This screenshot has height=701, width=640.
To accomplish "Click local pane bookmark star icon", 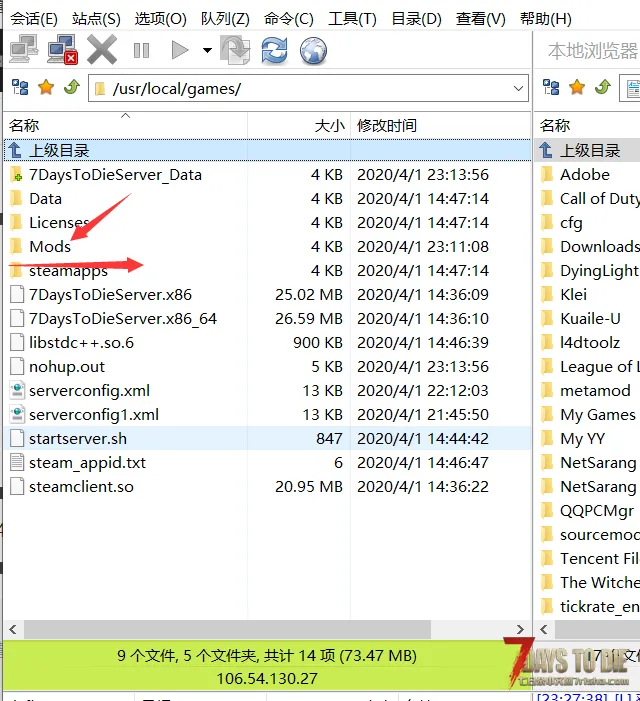I will pyautogui.click(x=577, y=87).
